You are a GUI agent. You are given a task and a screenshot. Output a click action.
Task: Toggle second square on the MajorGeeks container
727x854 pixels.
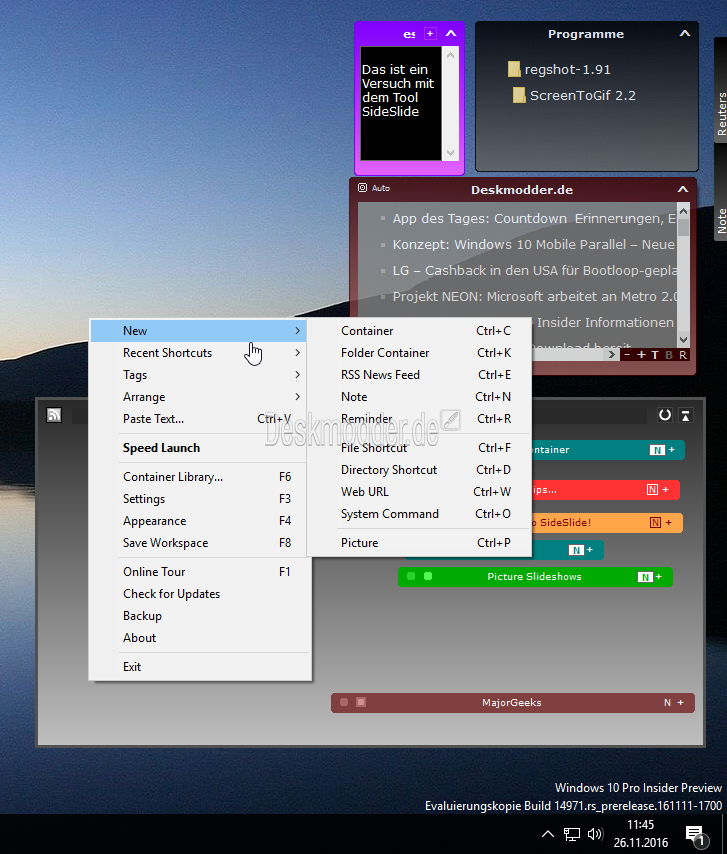pyautogui.click(x=361, y=702)
